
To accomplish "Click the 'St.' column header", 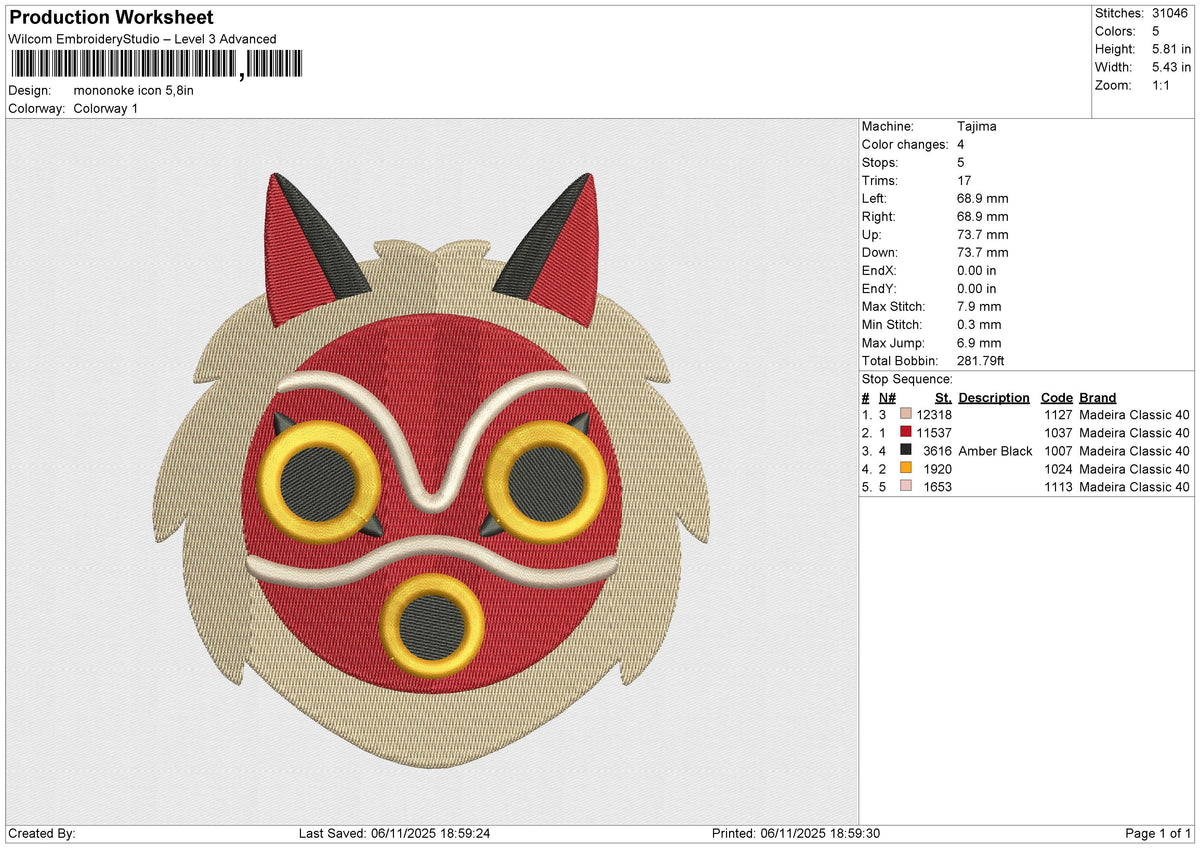I will click(x=943, y=397).
